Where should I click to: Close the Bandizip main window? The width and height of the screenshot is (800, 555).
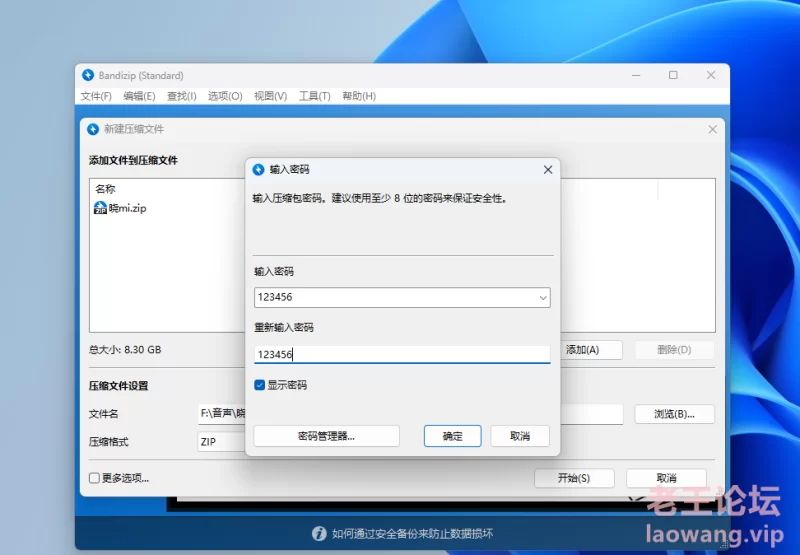(x=711, y=75)
